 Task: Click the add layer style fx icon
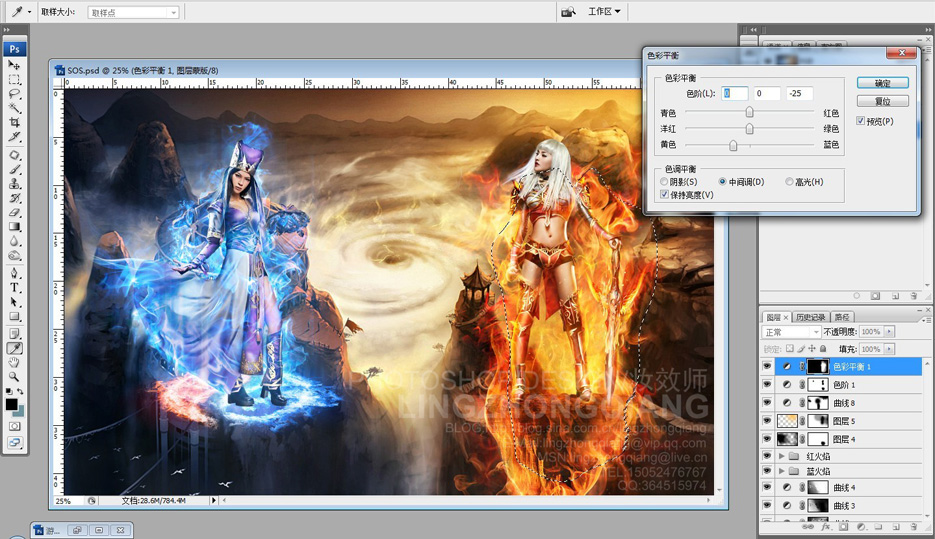[x=826, y=526]
